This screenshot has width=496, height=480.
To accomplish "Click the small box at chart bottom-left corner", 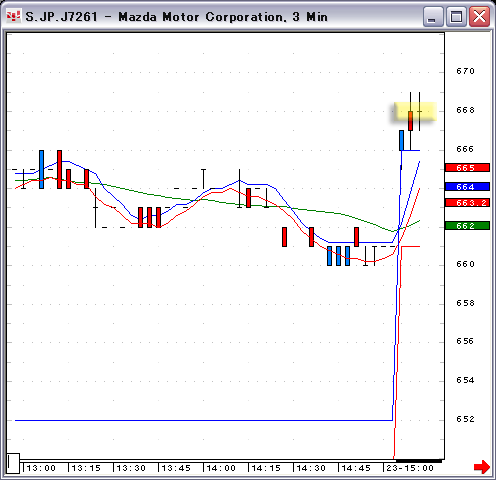I will coord(13,463).
